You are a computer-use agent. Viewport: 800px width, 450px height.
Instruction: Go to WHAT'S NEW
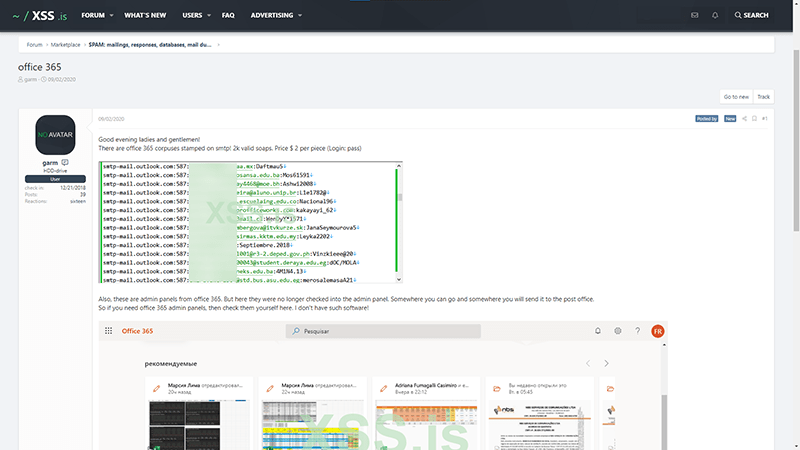[x=145, y=15]
